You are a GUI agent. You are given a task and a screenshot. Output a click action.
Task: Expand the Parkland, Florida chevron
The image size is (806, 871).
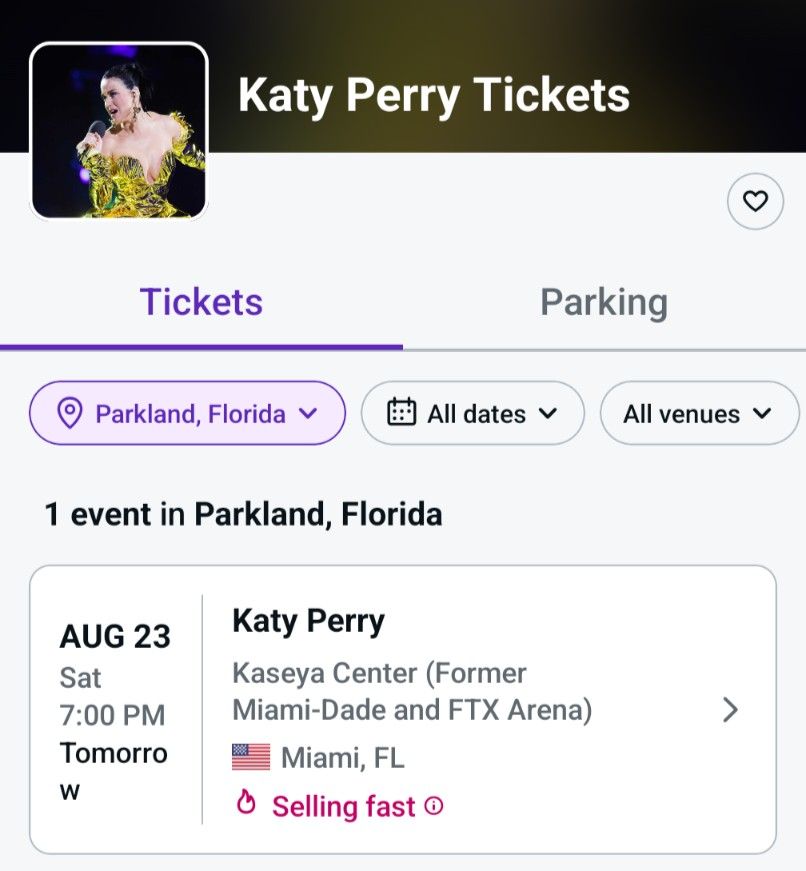(308, 413)
